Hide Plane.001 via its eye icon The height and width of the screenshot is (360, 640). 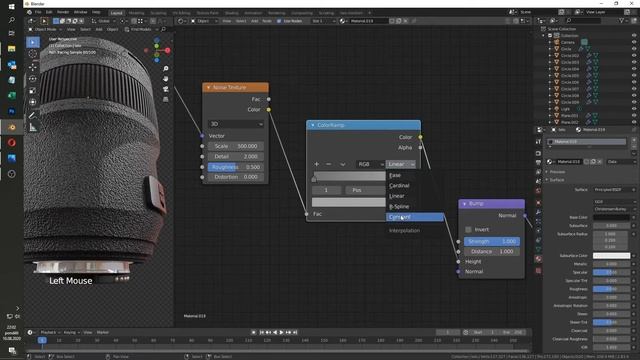coord(634,116)
